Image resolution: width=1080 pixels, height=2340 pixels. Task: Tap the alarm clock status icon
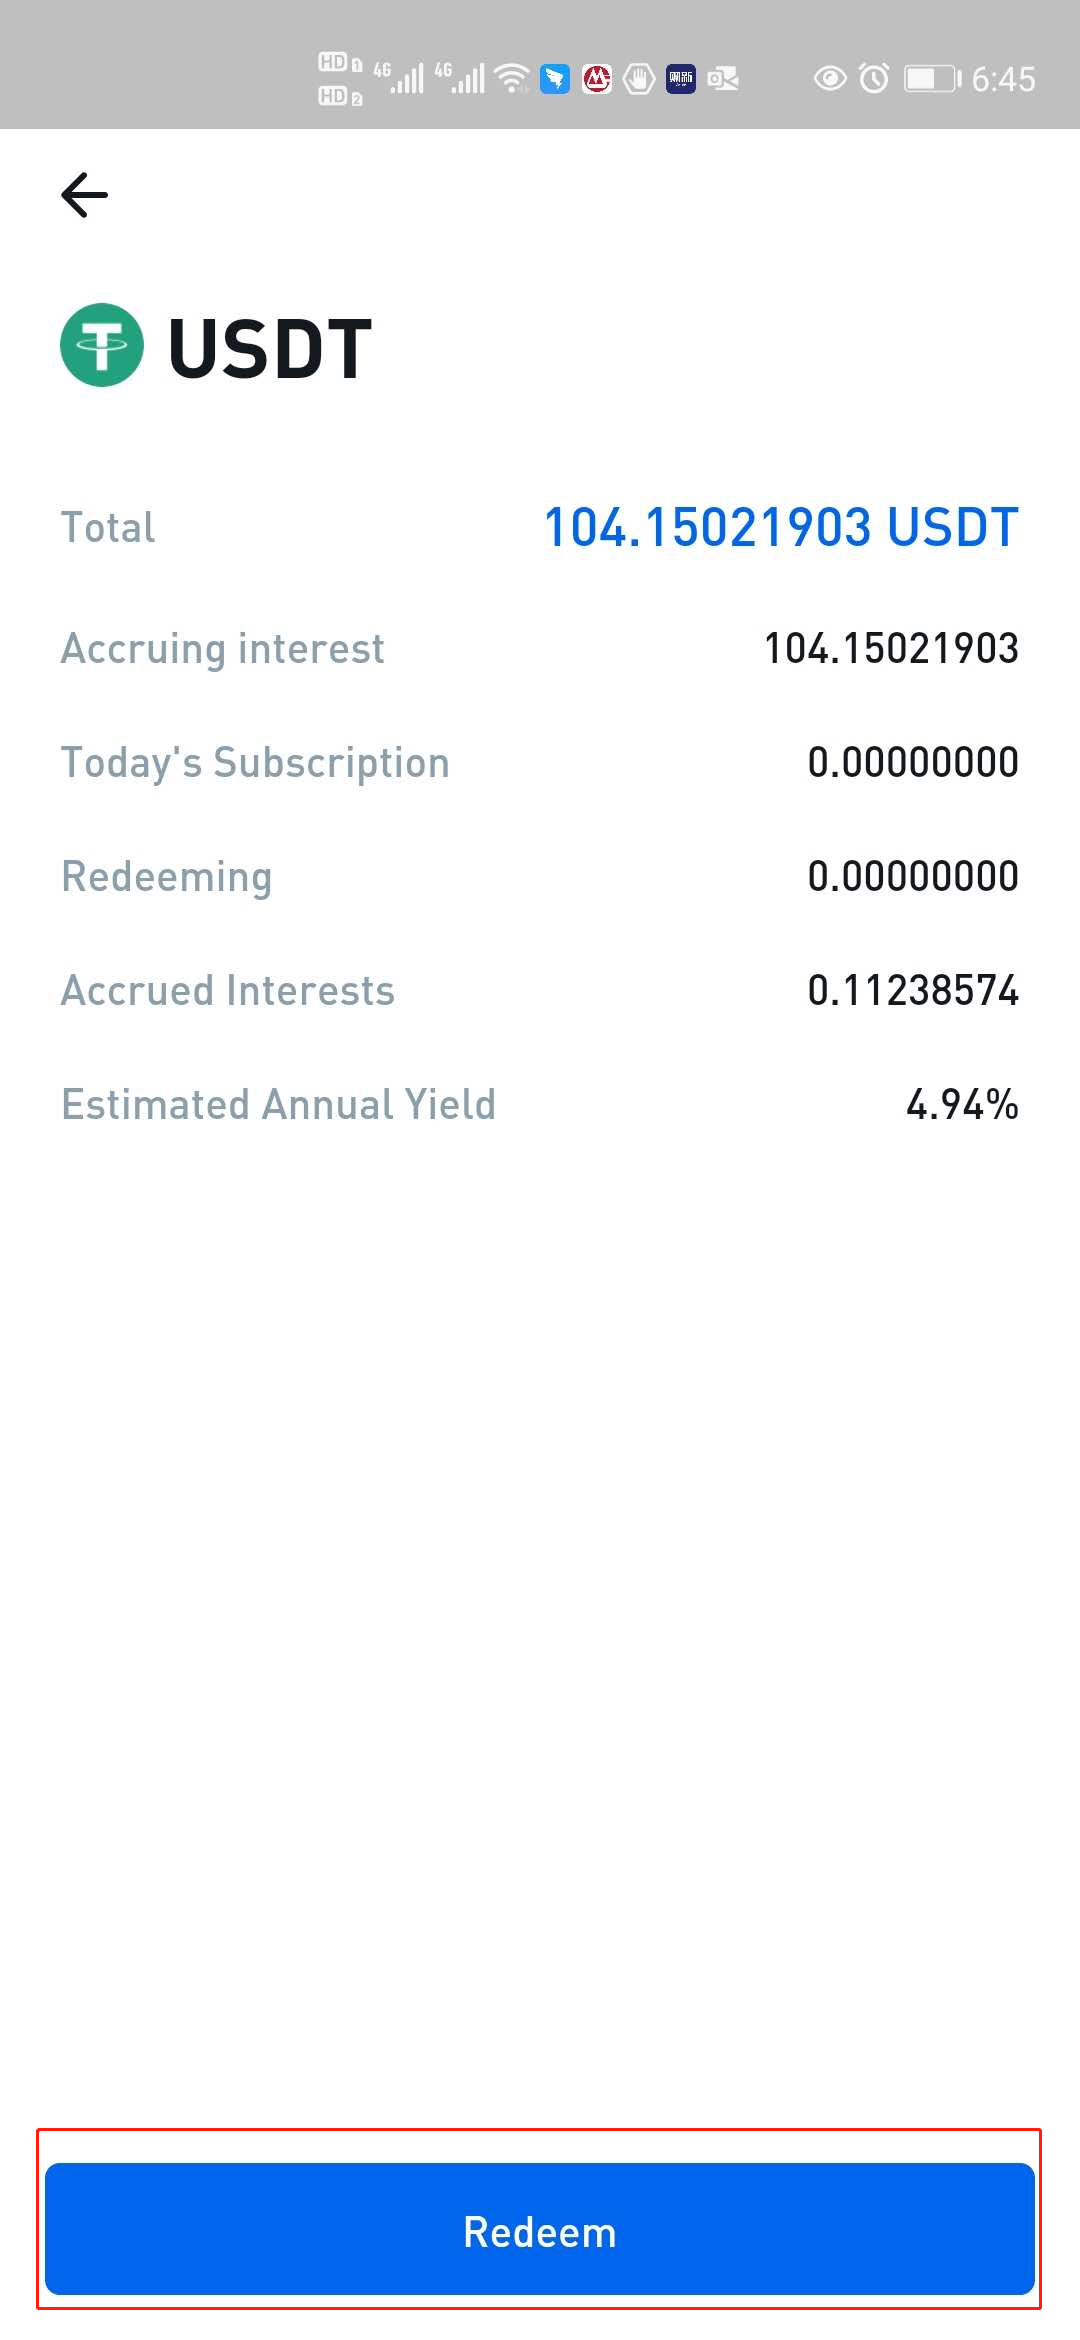(874, 78)
